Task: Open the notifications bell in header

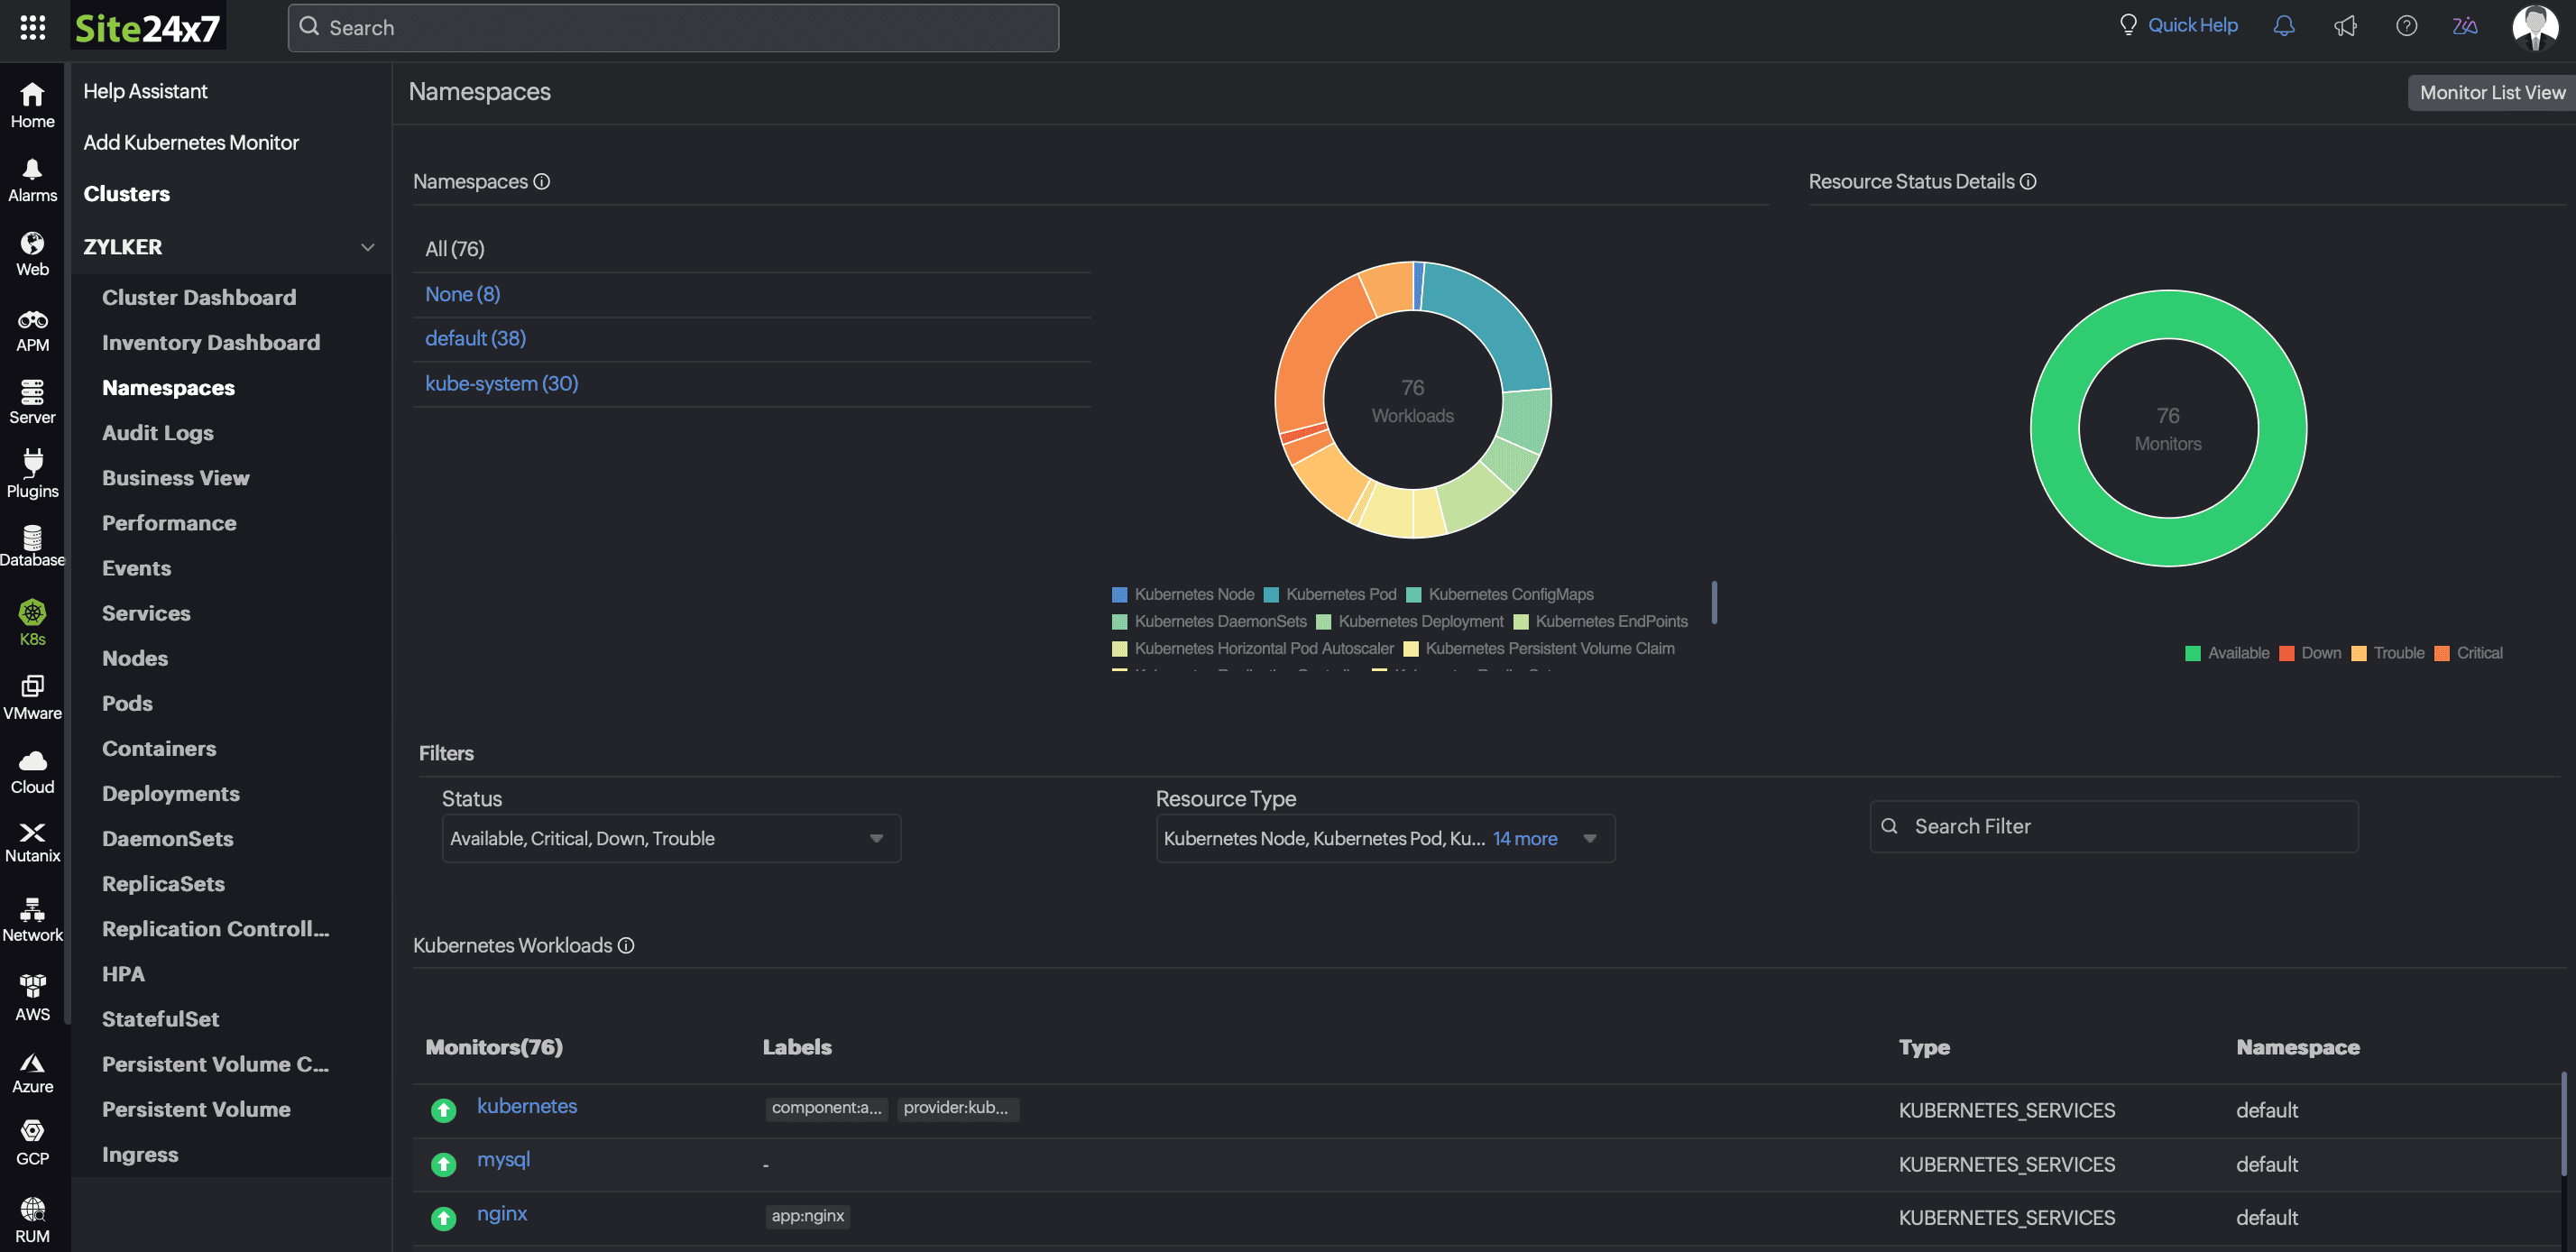Action: (2283, 26)
